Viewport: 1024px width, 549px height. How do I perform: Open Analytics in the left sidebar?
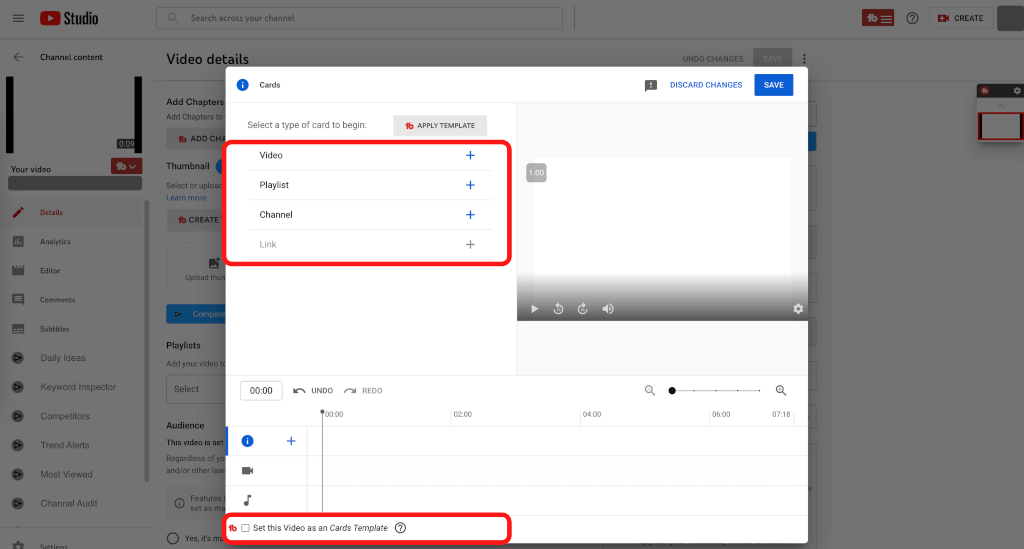coord(55,242)
